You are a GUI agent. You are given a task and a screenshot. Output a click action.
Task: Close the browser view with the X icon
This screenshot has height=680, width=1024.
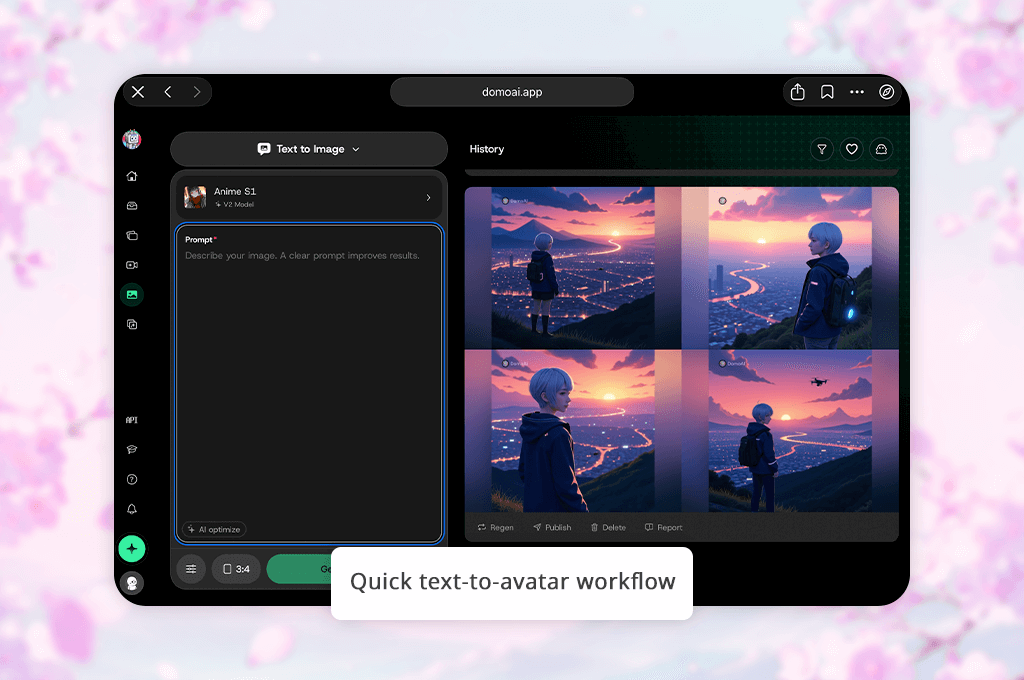[x=138, y=92]
